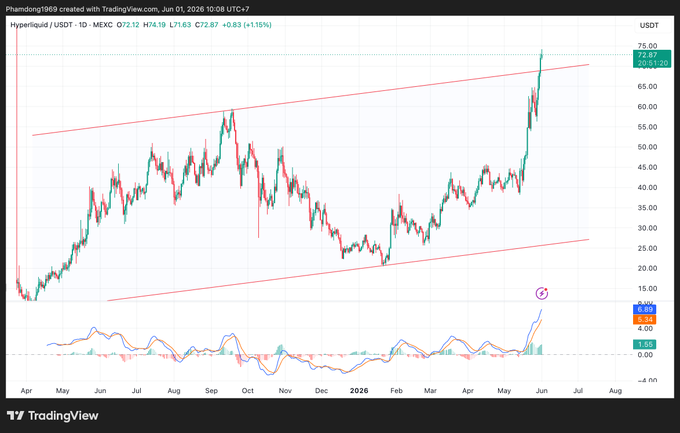The height and width of the screenshot is (433, 680).
Task: Click the Jun label below latest candle
Action: (542, 390)
